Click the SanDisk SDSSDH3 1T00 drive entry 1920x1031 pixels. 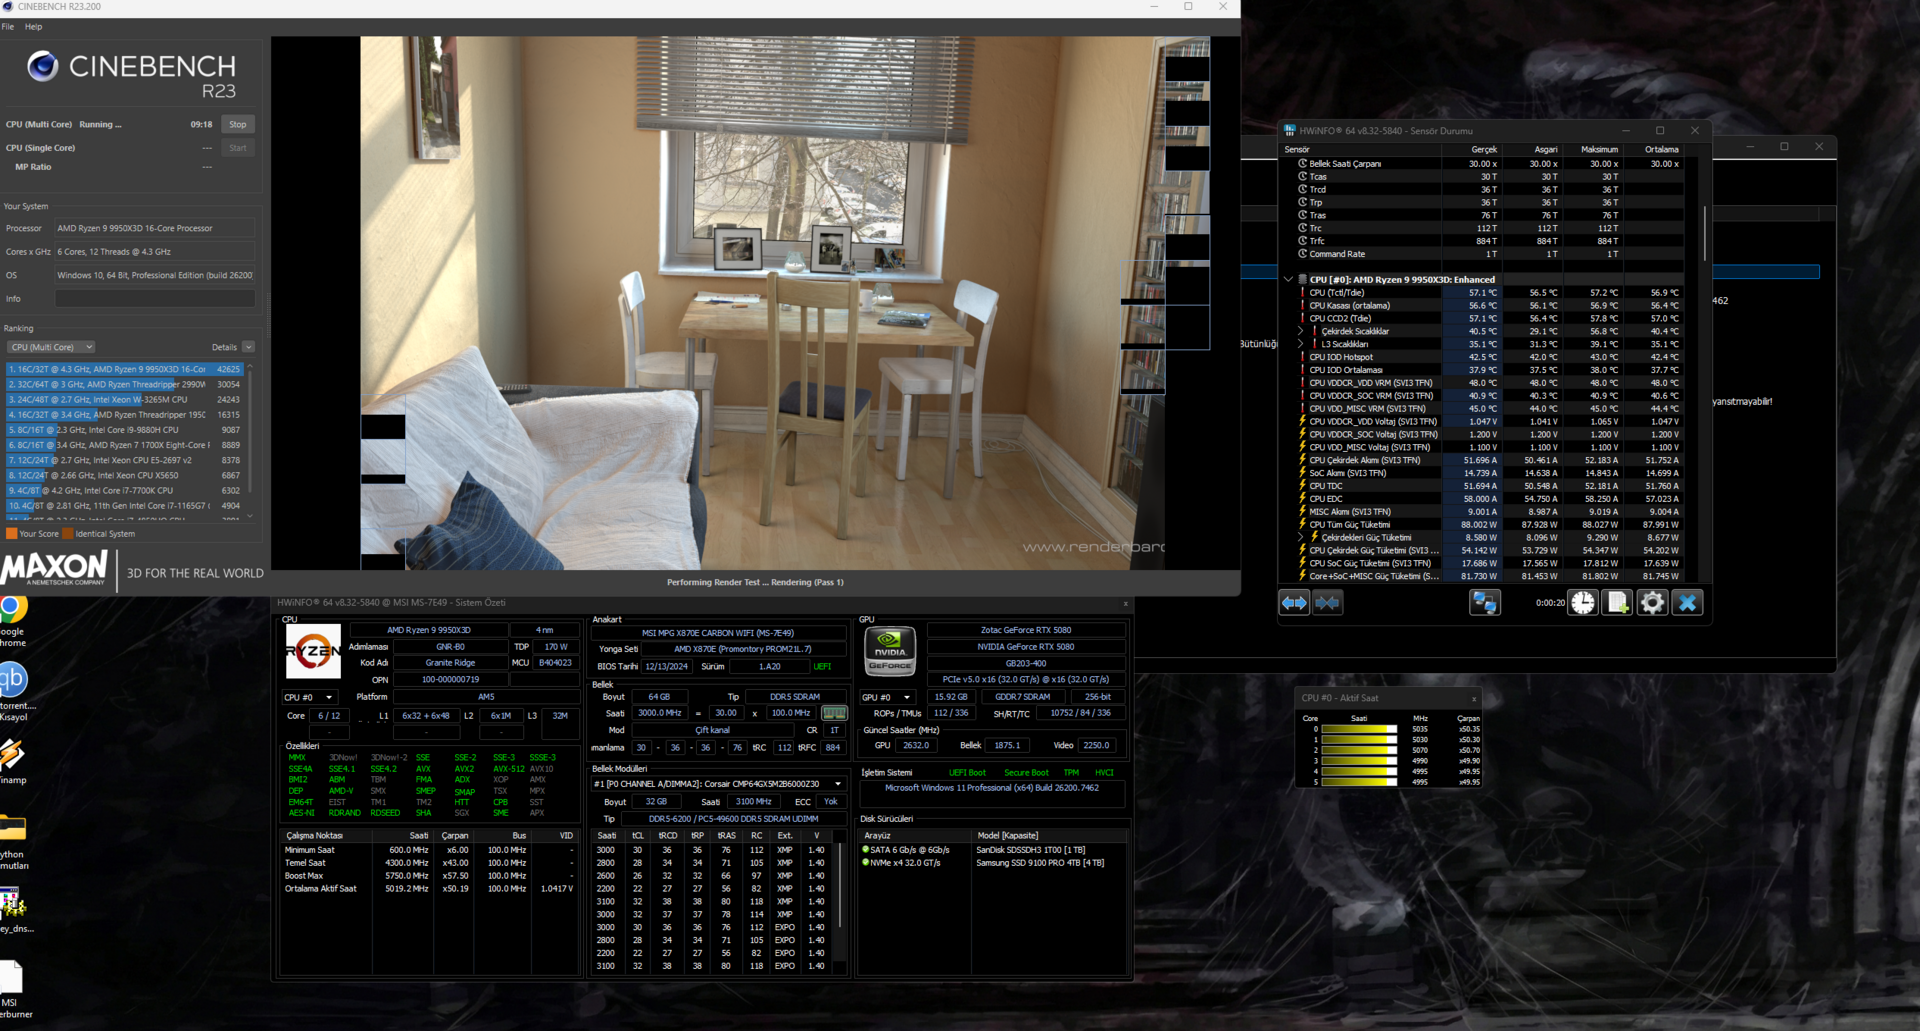[x=1030, y=850]
